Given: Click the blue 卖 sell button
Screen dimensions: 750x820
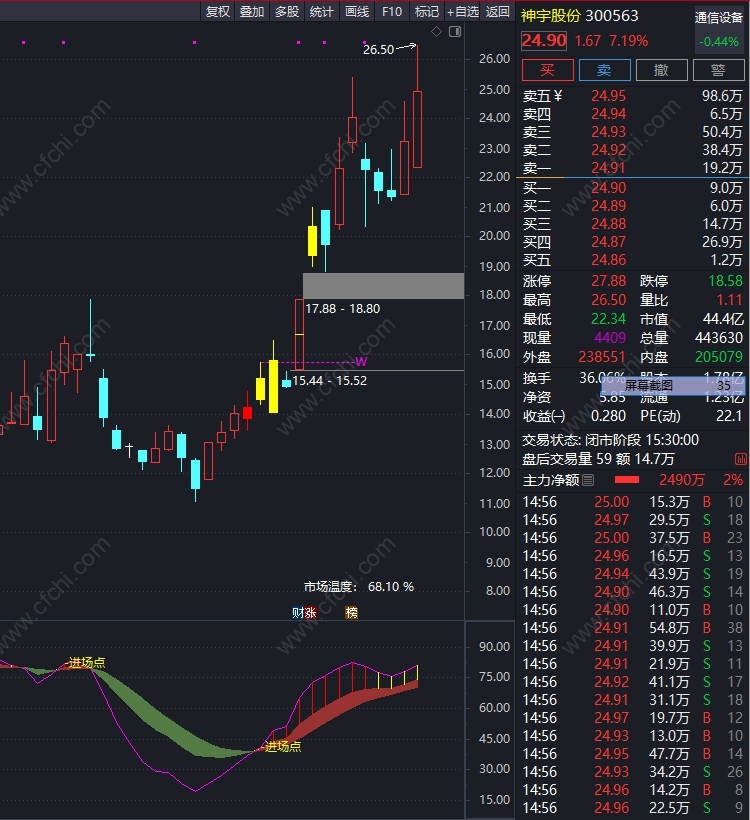Looking at the screenshot, I should click(x=605, y=70).
